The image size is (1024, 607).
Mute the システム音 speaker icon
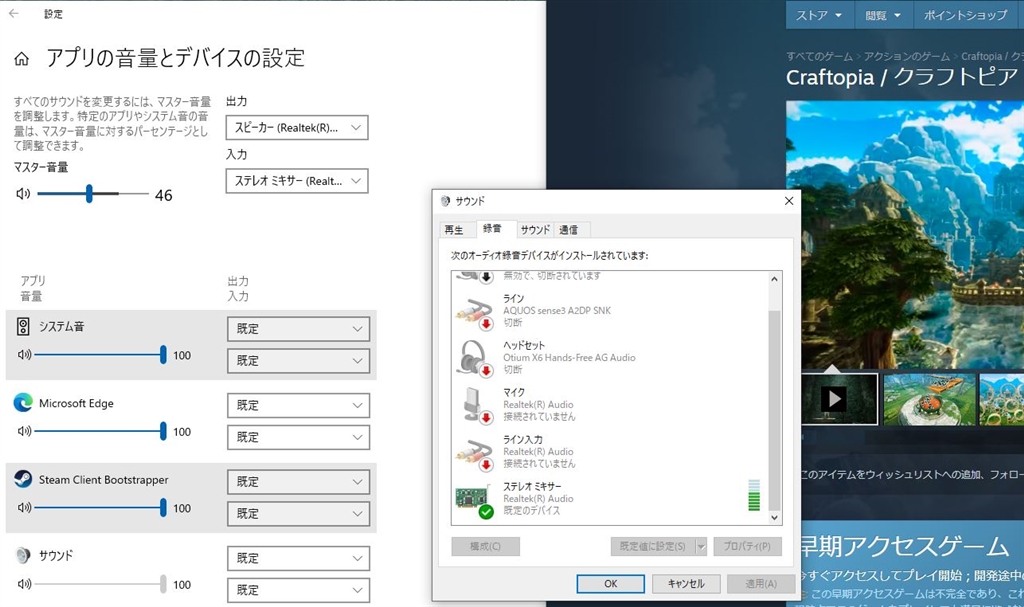[24, 355]
